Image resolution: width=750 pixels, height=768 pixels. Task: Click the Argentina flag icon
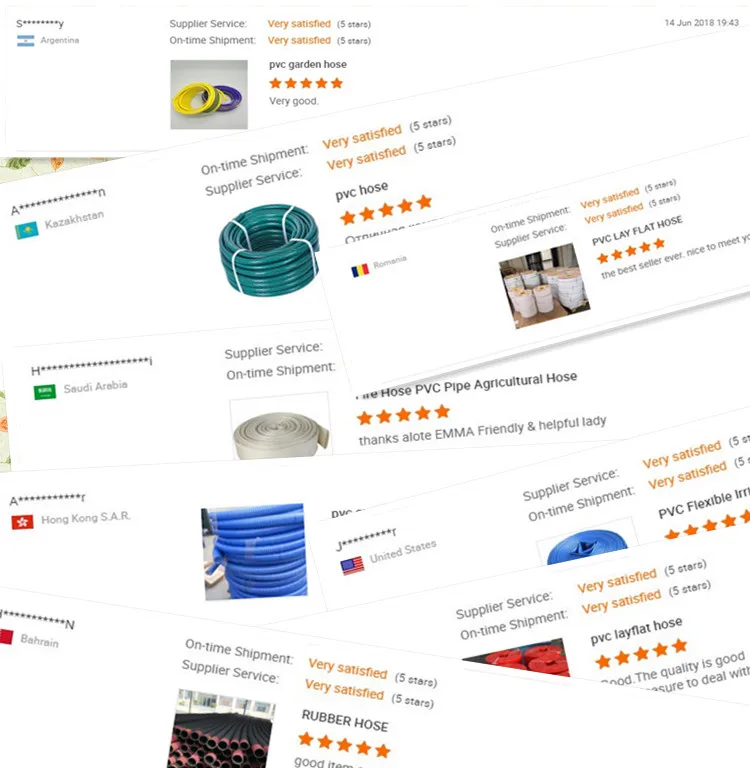pyautogui.click(x=25, y=41)
